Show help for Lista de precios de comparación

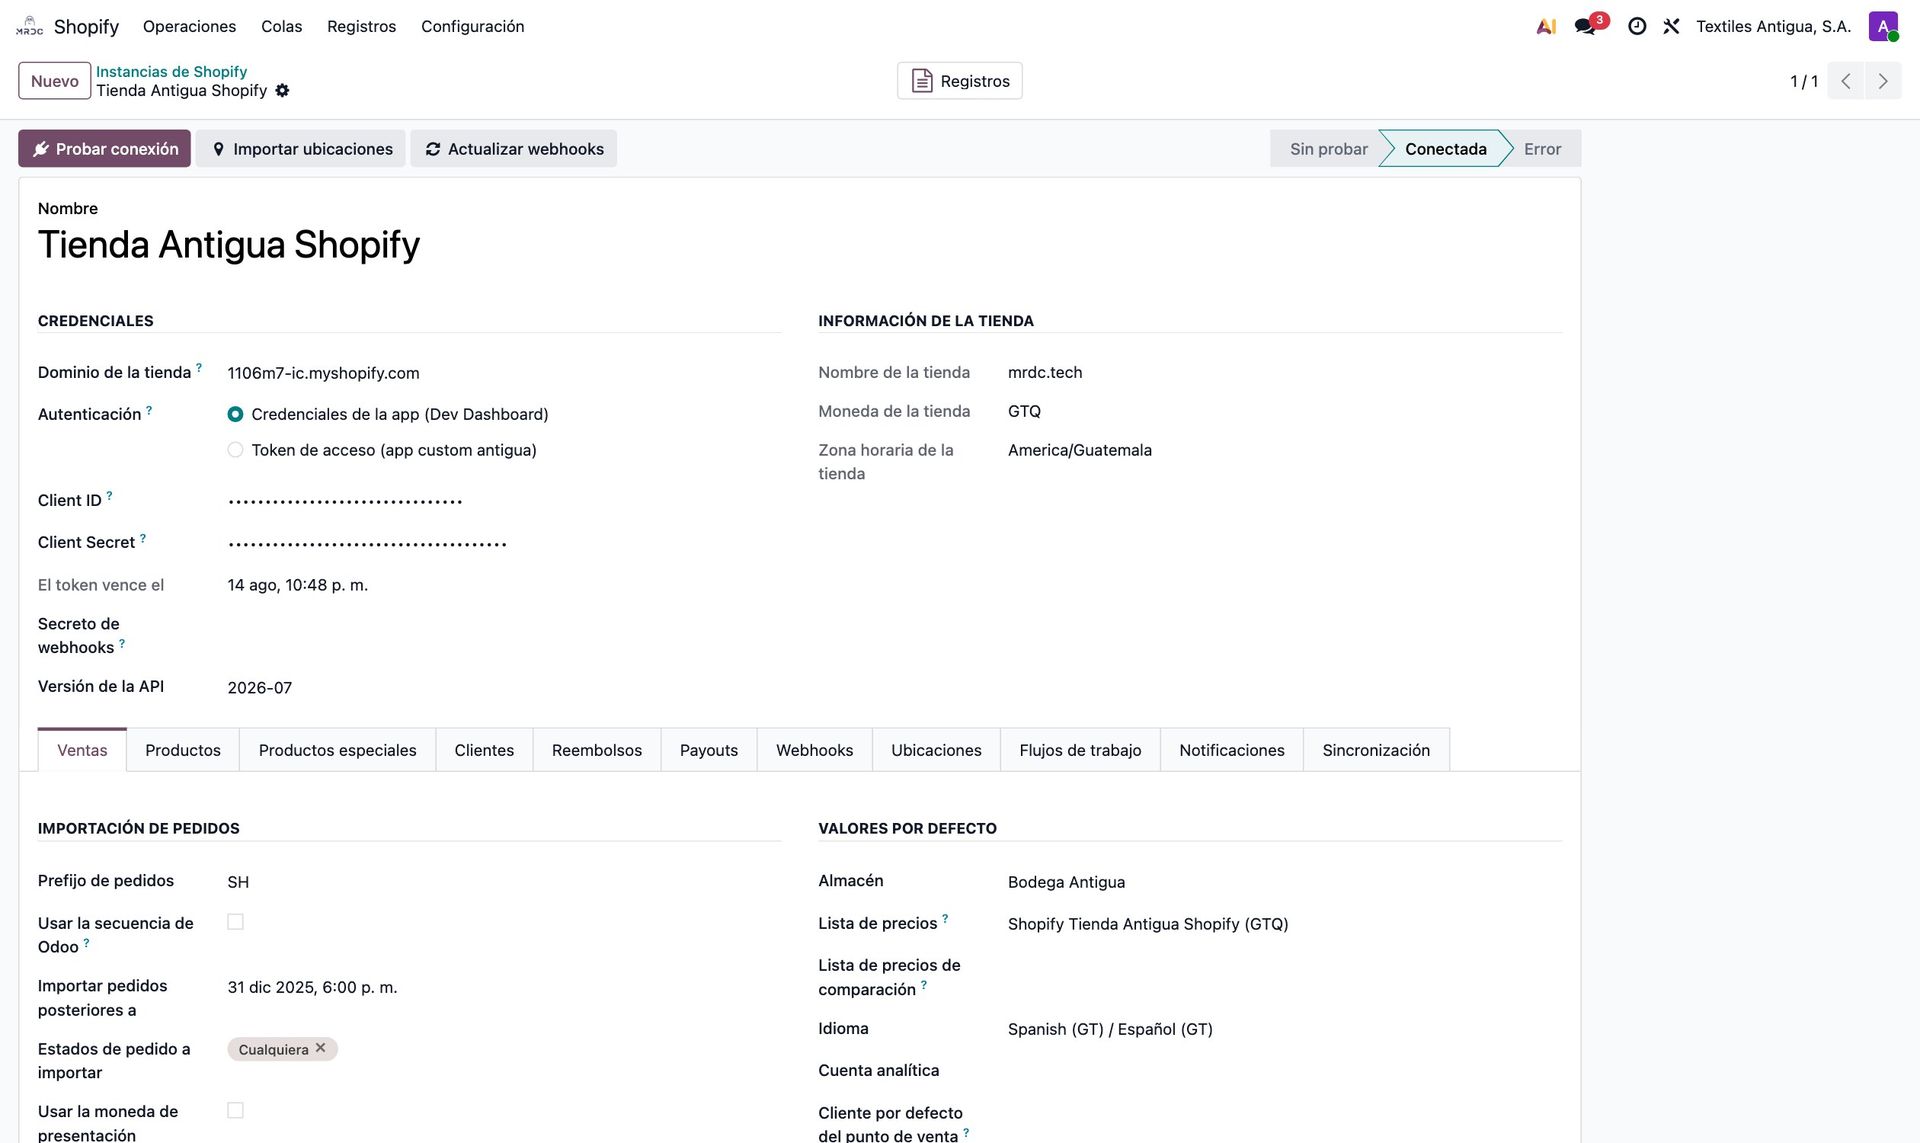click(x=924, y=985)
